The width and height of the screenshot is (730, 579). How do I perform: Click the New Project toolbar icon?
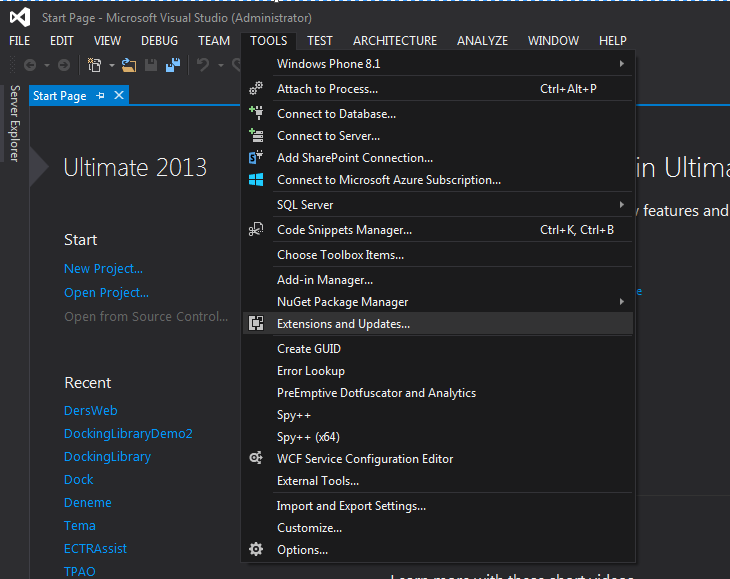(95, 65)
